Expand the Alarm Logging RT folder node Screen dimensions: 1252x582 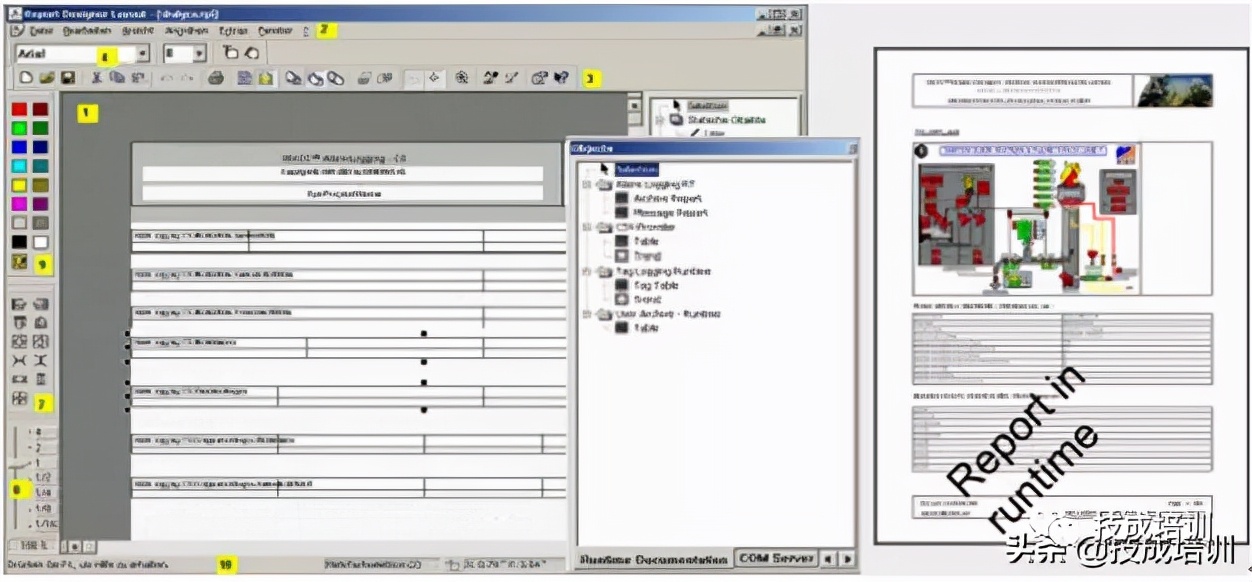(x=587, y=185)
